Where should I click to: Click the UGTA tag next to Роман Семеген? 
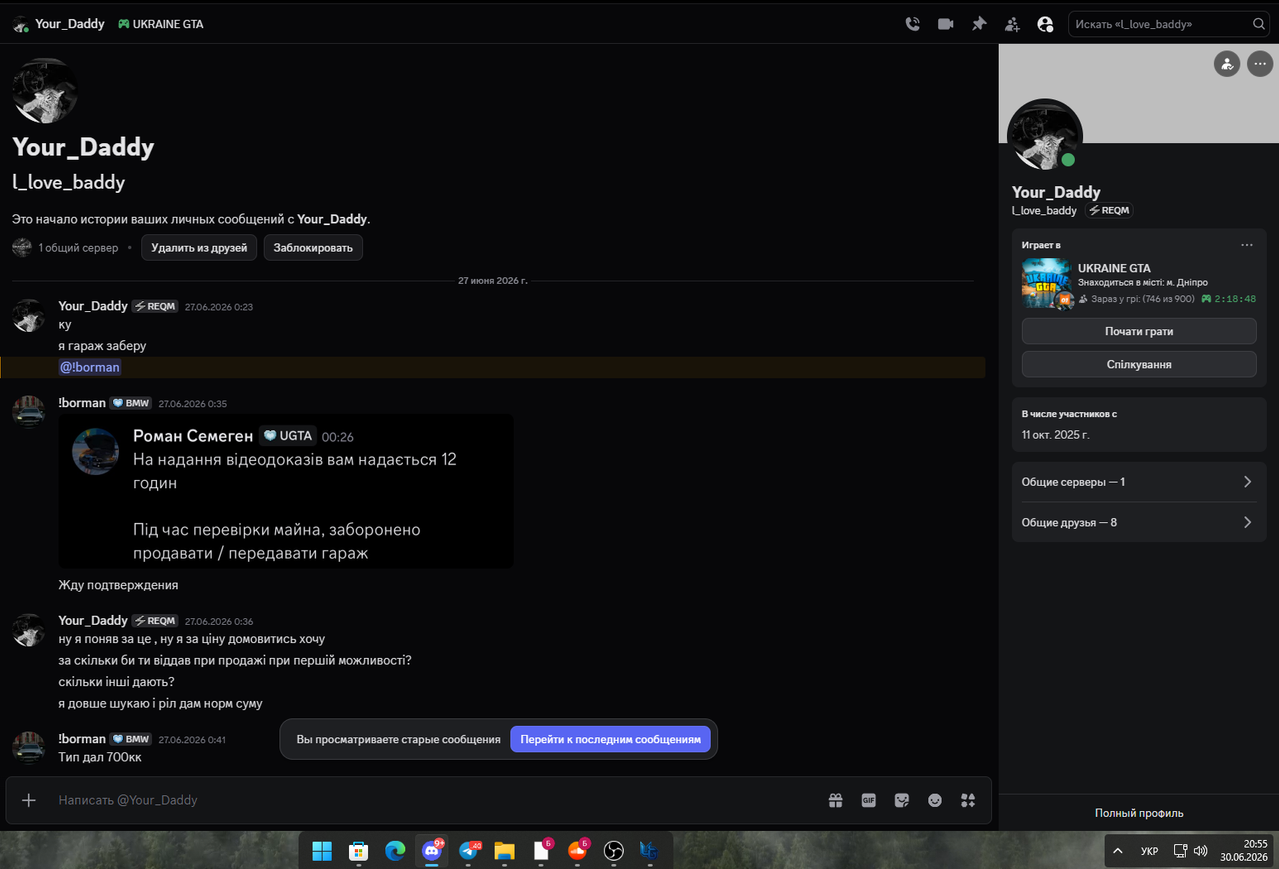289,436
